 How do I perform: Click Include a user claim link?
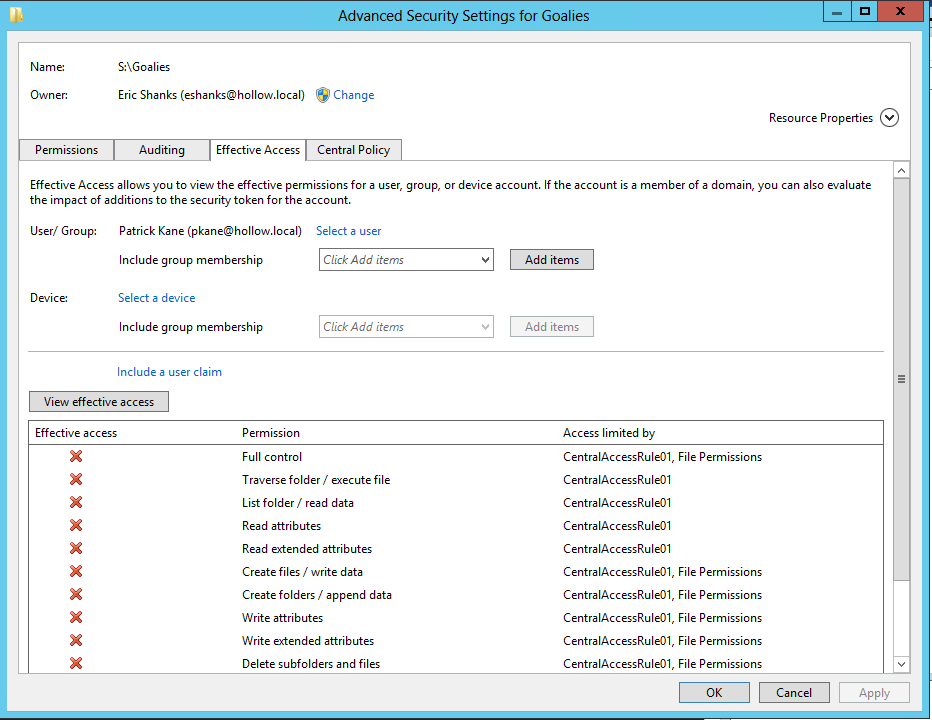click(x=169, y=372)
